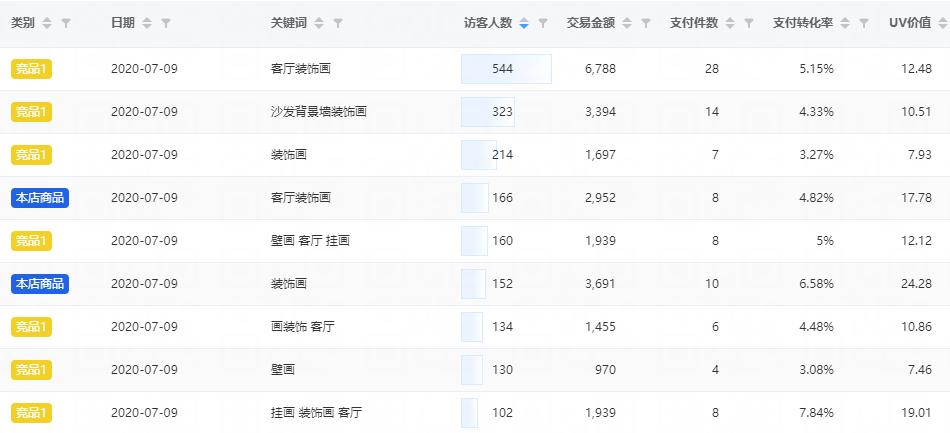Click visitor count 102
The height and width of the screenshot is (433, 950).
[502, 413]
